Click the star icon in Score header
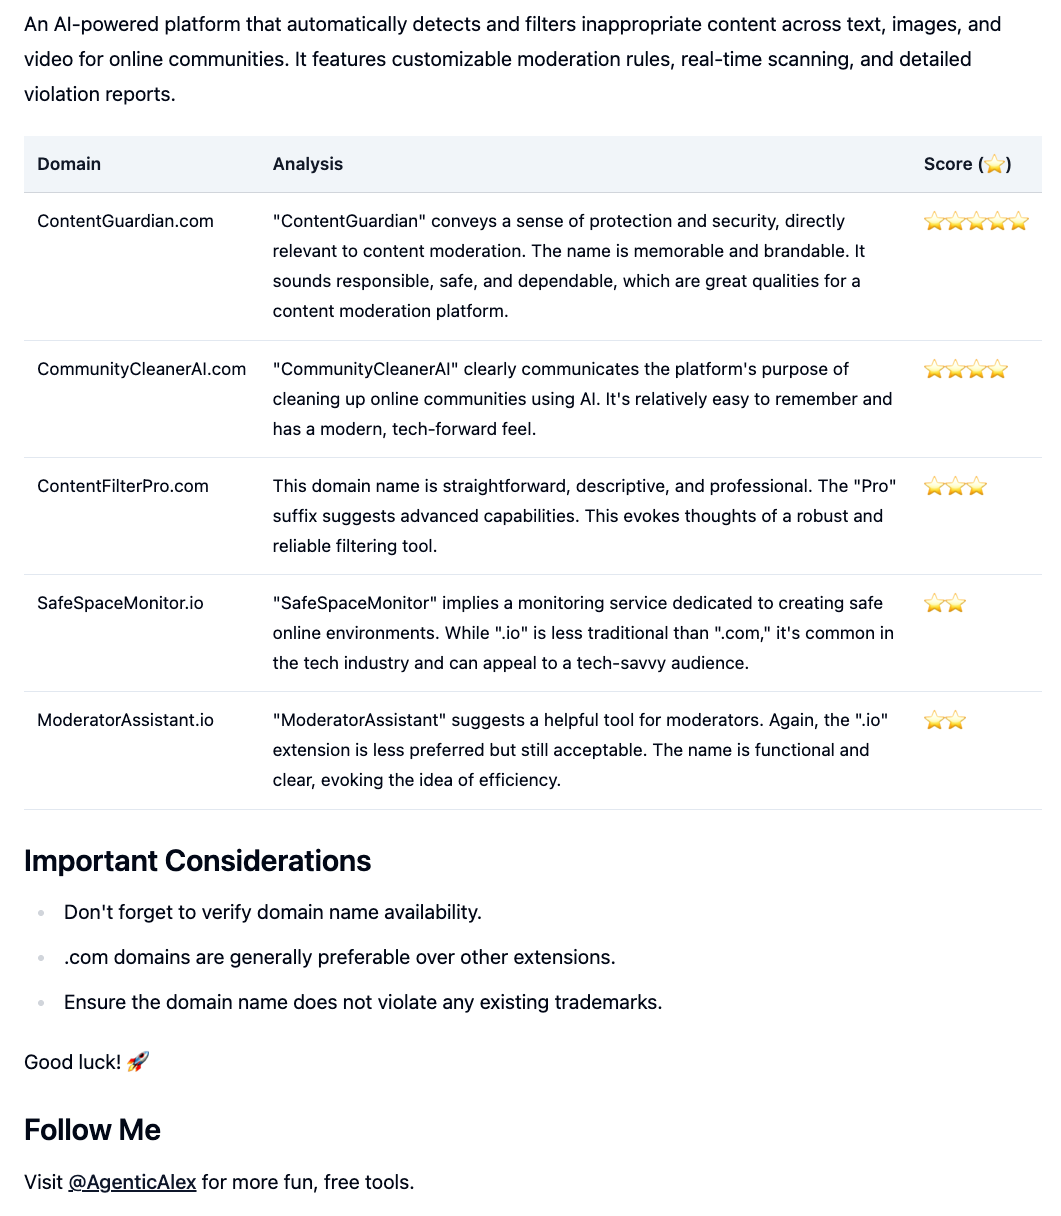Image resolution: width=1061 pixels, height=1216 pixels. tap(994, 165)
